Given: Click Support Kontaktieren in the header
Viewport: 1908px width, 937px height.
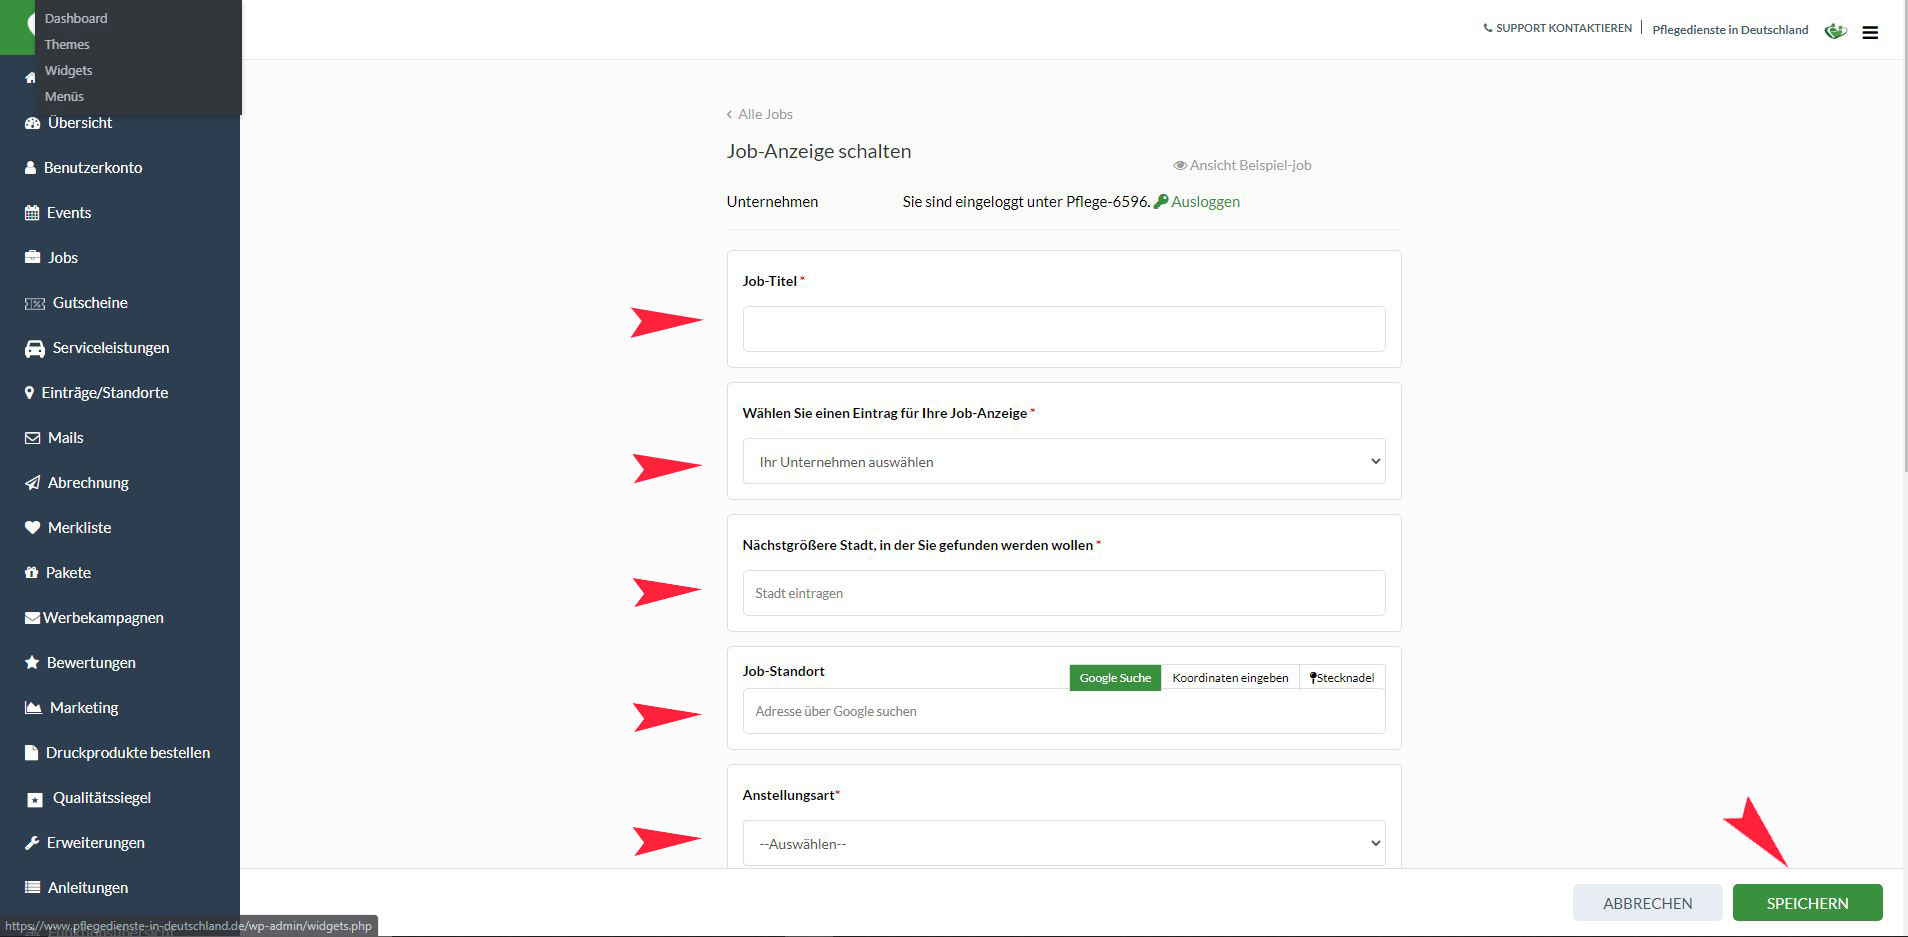Looking at the screenshot, I should [x=1563, y=29].
